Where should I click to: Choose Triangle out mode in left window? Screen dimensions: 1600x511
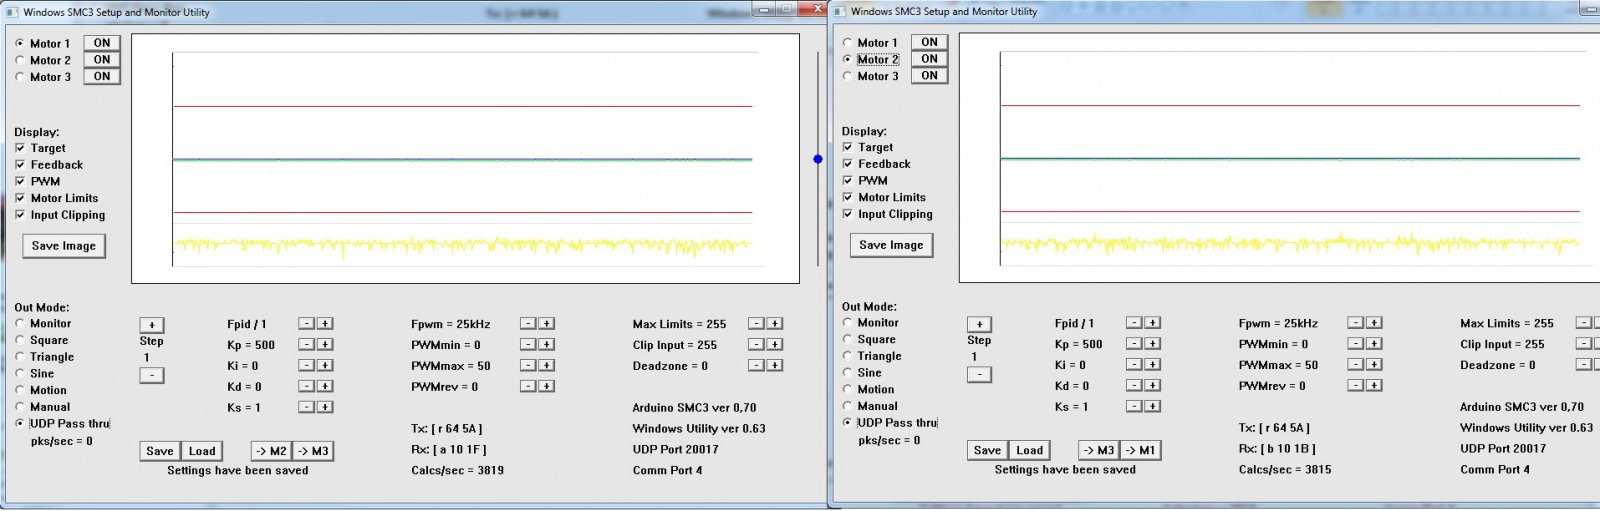(20, 357)
